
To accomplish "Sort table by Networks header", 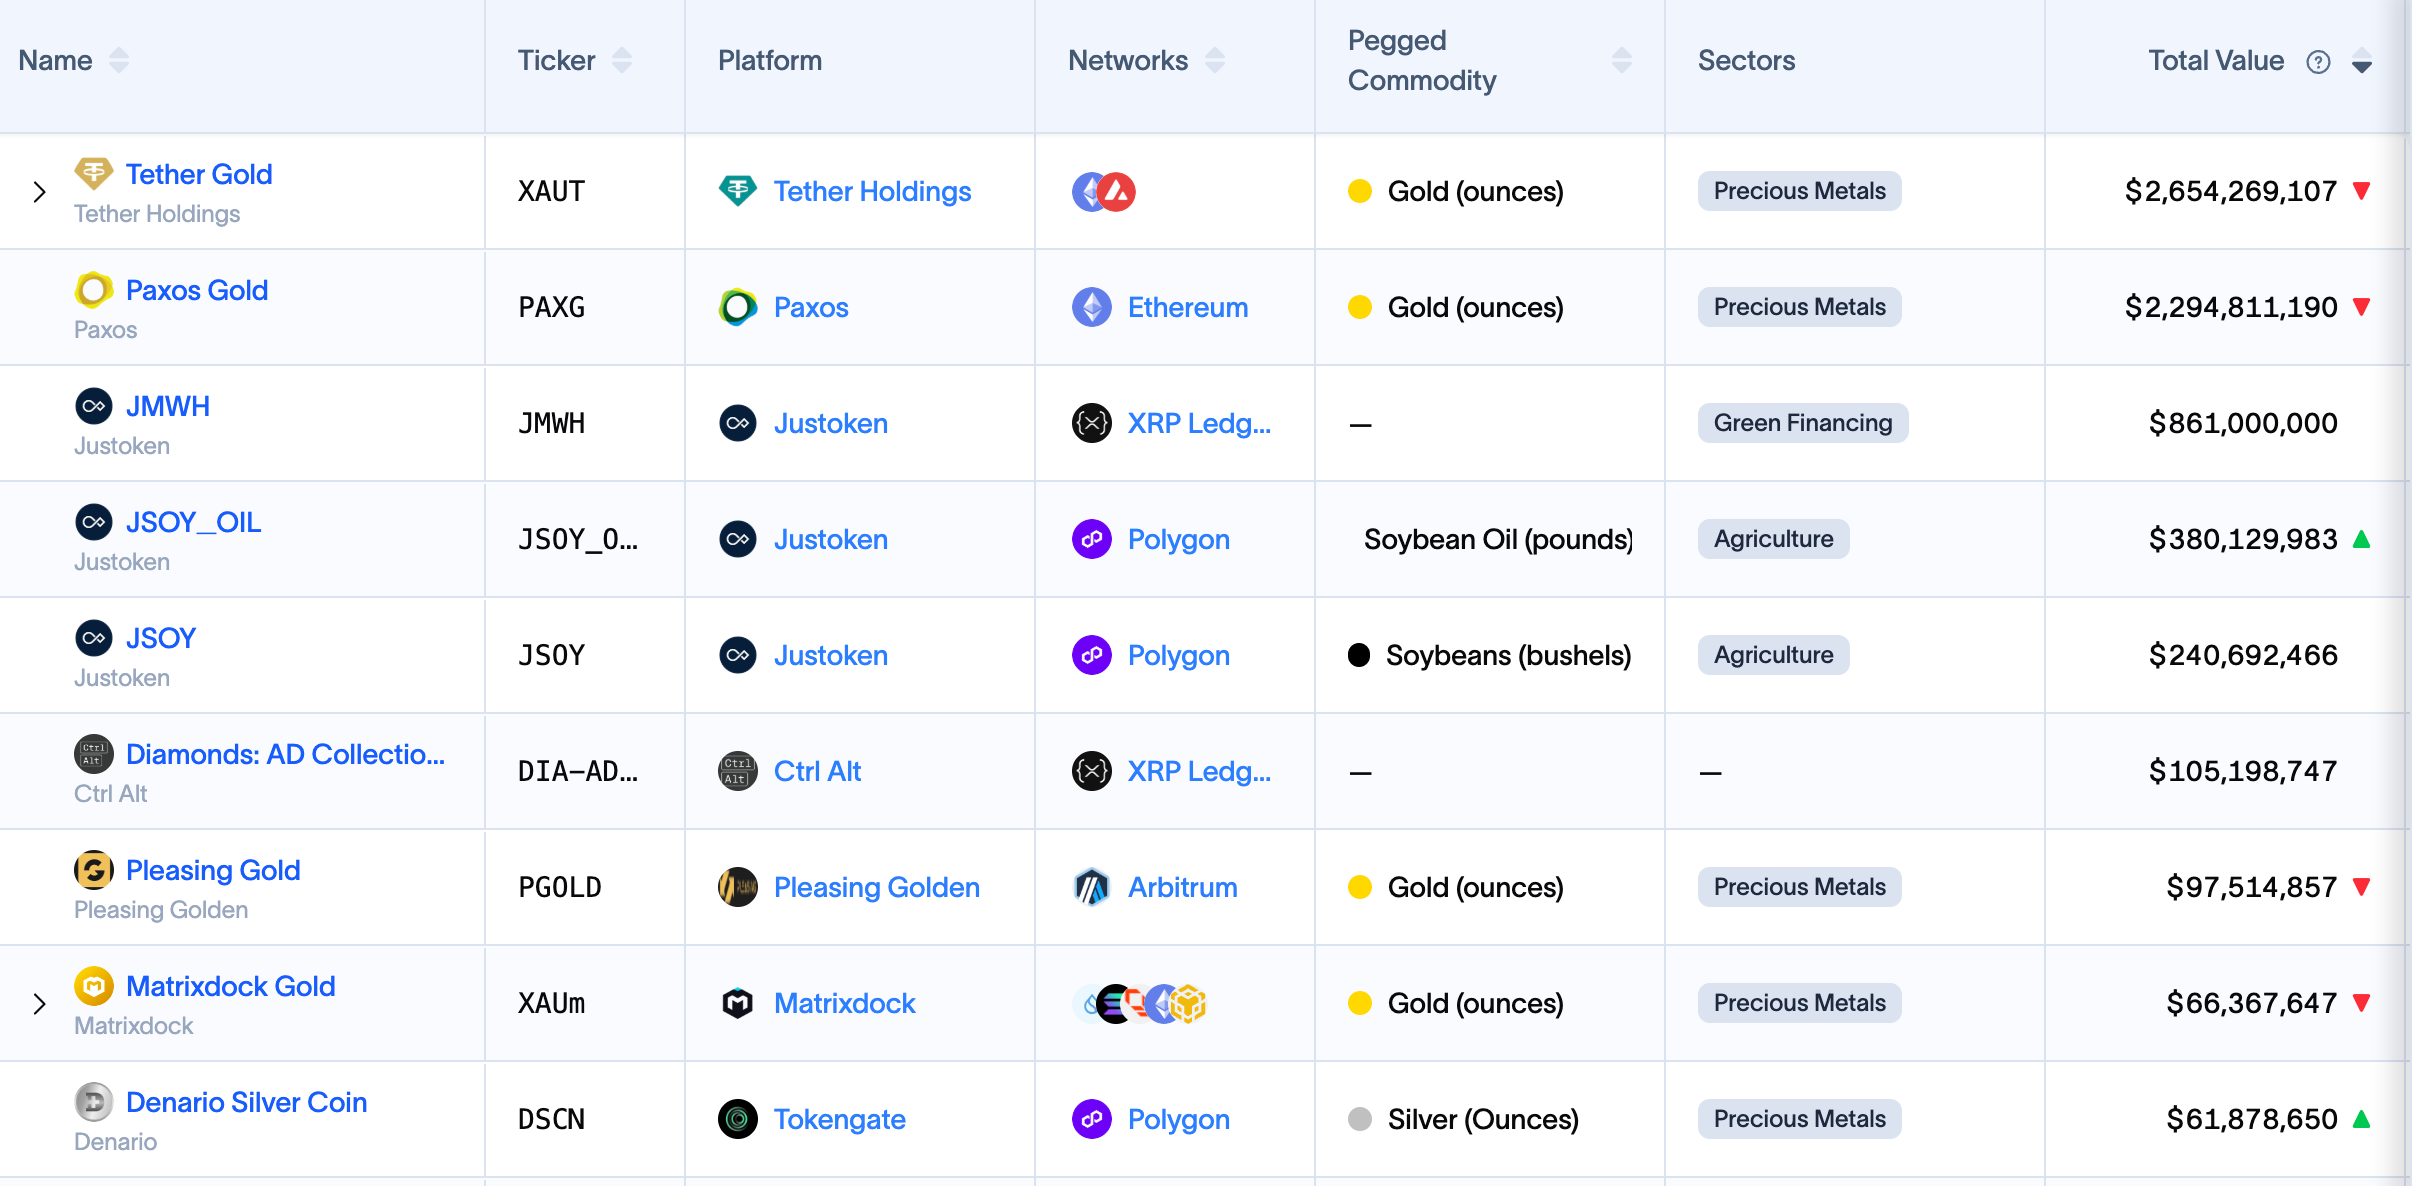I will [x=1215, y=61].
